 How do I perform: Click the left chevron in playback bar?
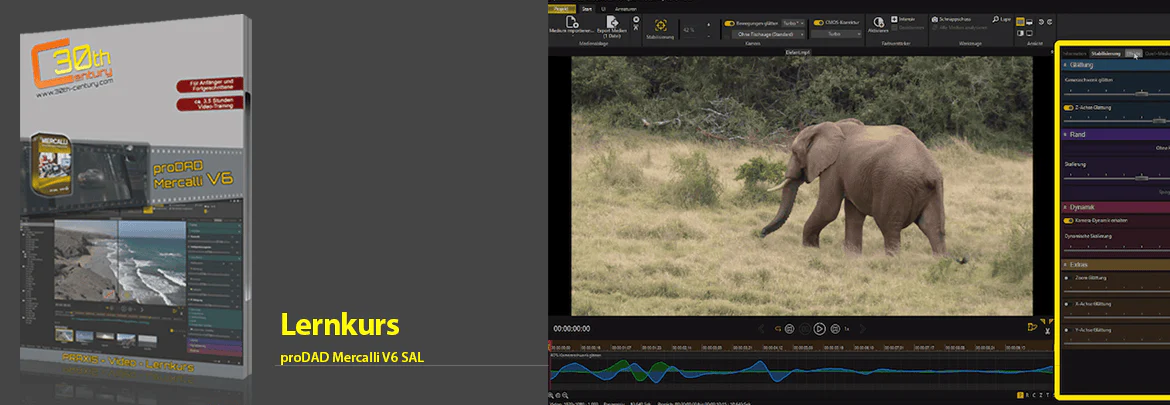(x=761, y=329)
